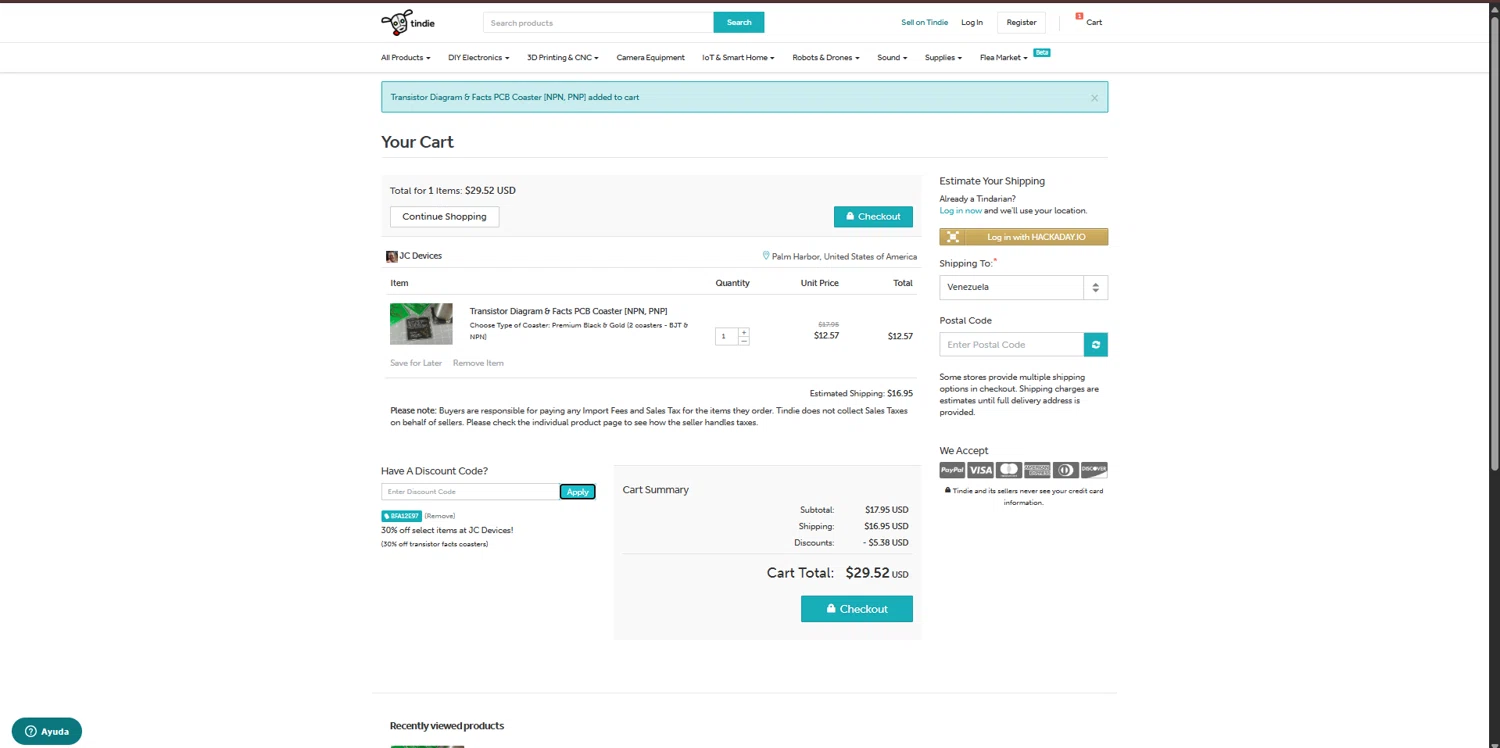
Task: Log in with HACKADAY.IO button
Action: (1023, 237)
